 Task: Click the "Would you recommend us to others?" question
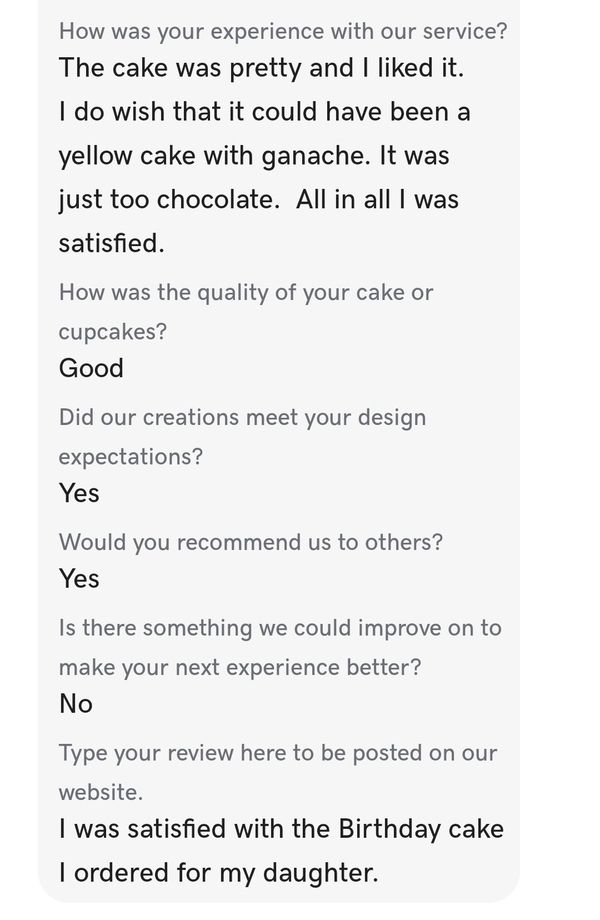250,542
